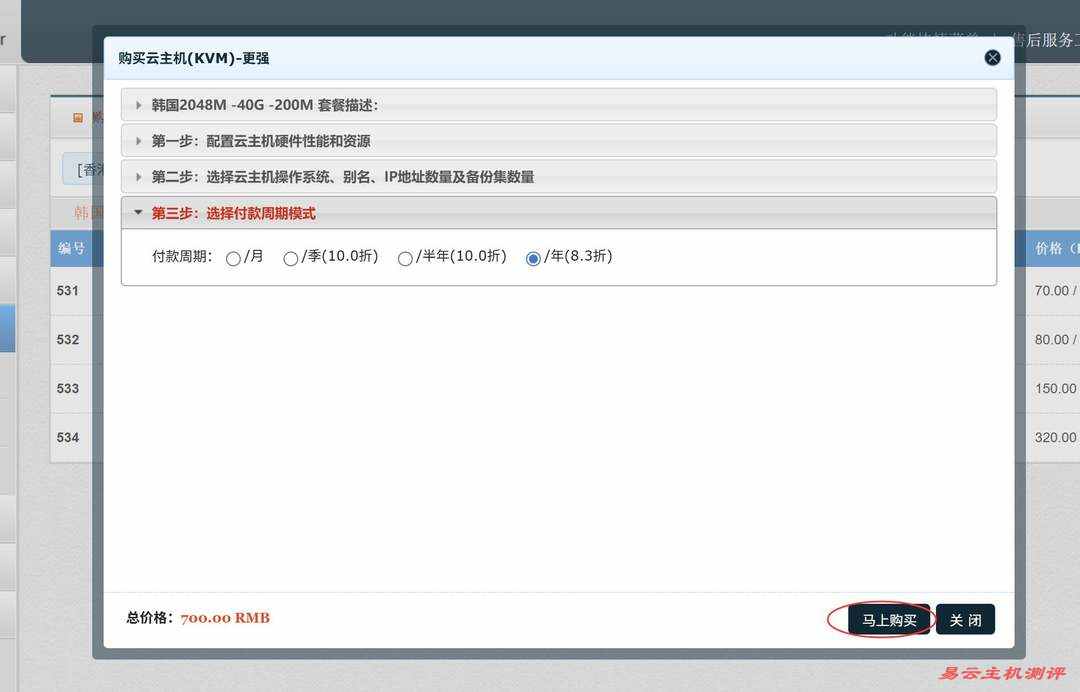Image resolution: width=1080 pixels, height=692 pixels.
Task: Click plan row numbered 532
Action: click(68, 340)
